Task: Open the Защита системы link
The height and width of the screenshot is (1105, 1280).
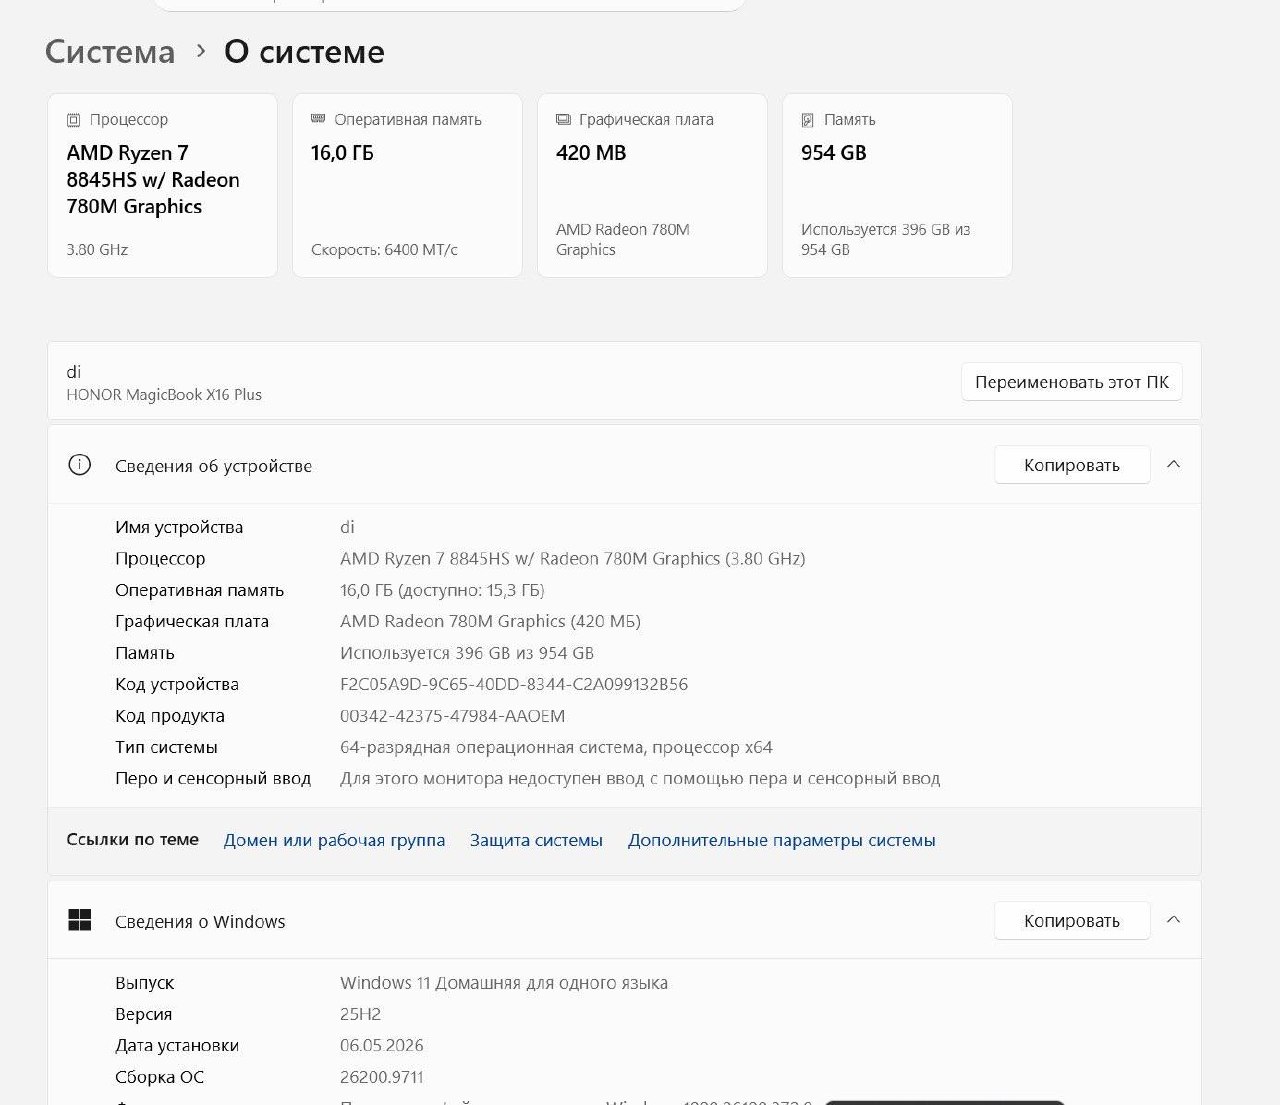Action: coord(536,840)
